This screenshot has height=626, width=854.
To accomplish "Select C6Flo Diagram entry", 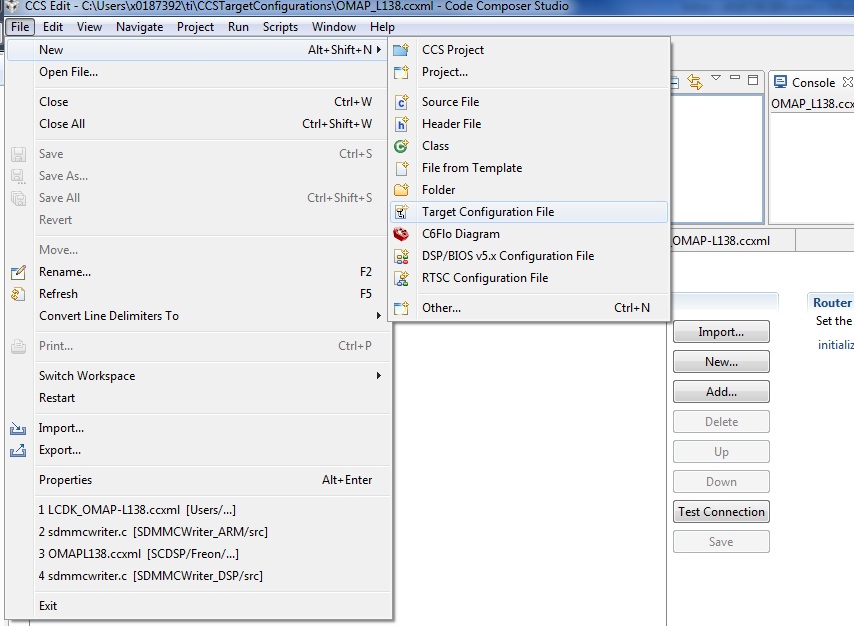I will tap(529, 234).
